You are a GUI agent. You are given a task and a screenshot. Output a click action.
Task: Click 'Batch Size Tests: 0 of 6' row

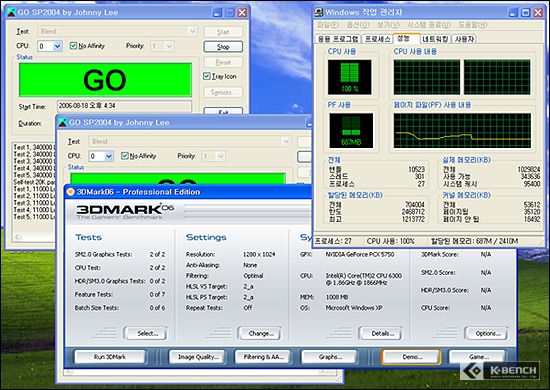tap(120, 308)
